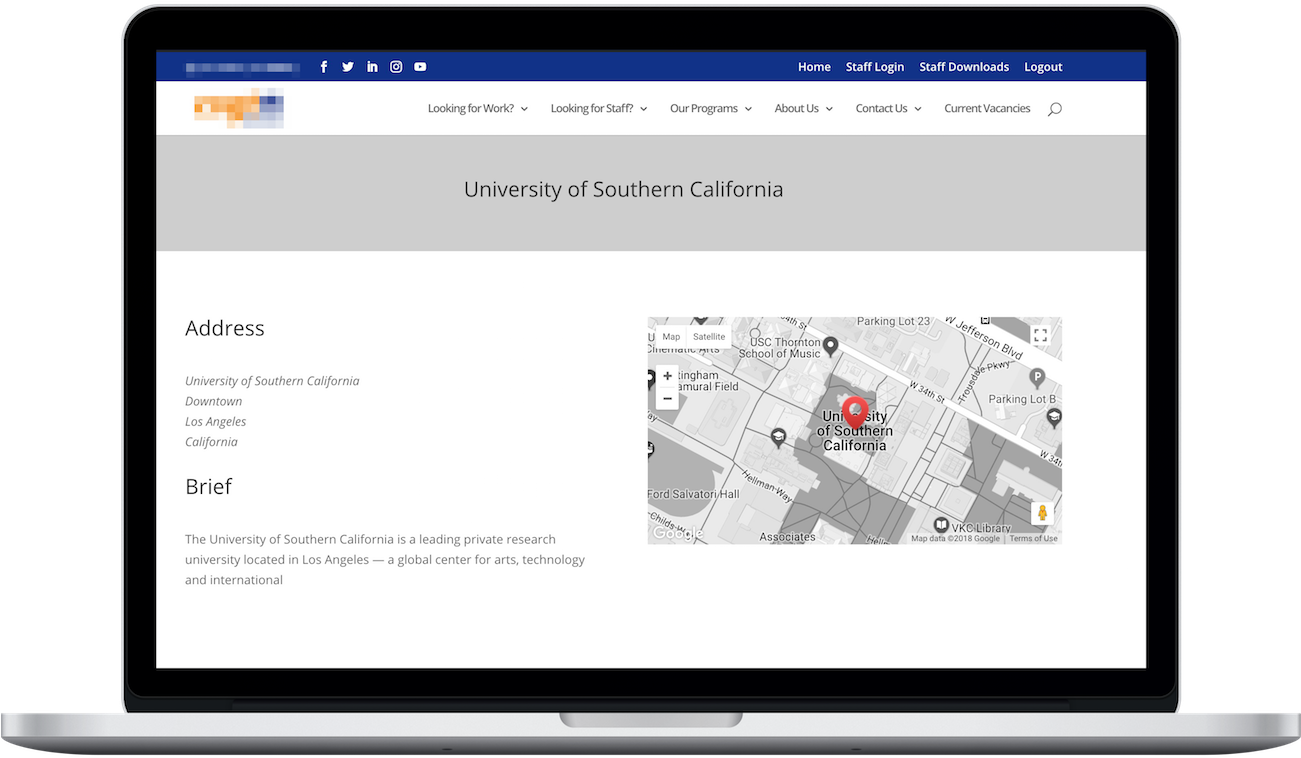This screenshot has height=758, width=1301.
Task: Expand the Looking for Work? menu
Action: (478, 109)
